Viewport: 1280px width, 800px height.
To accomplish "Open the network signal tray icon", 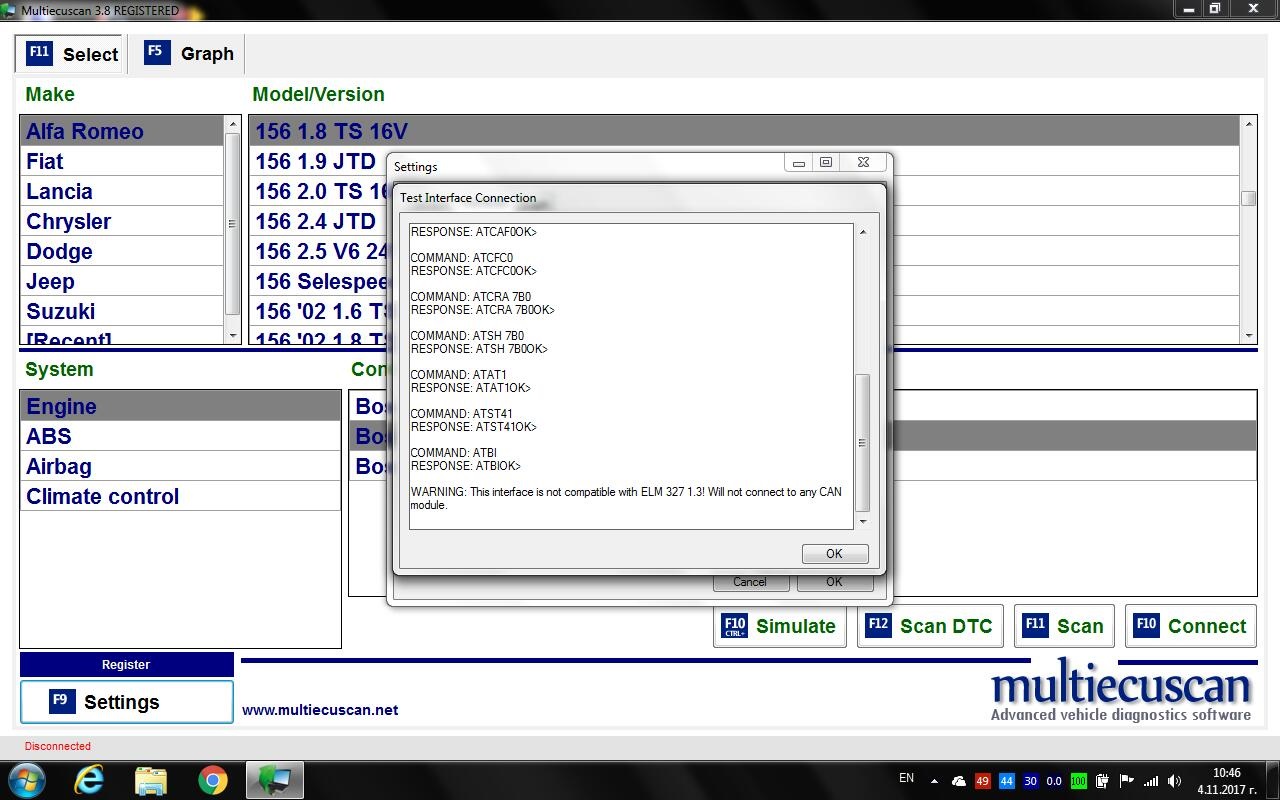I will [x=1151, y=781].
